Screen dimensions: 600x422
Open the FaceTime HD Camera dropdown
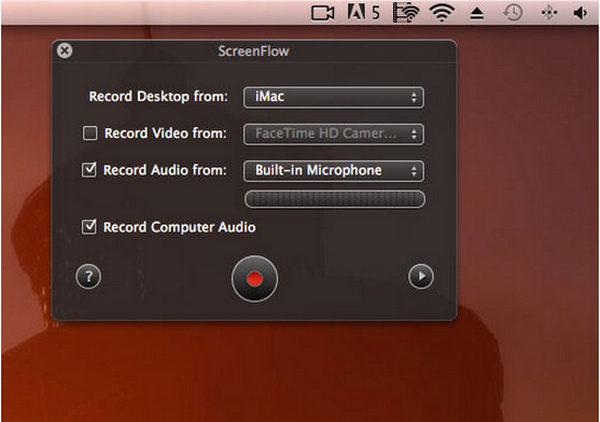(333, 134)
